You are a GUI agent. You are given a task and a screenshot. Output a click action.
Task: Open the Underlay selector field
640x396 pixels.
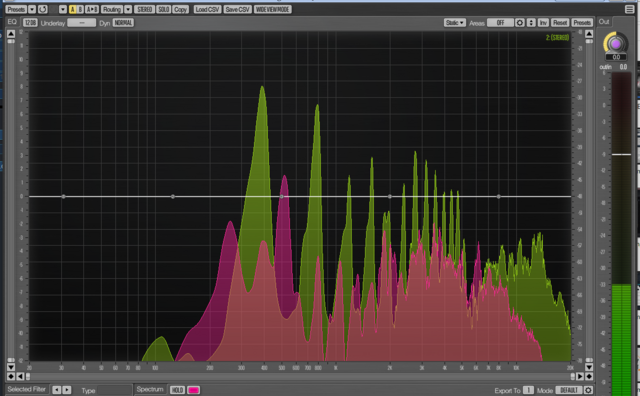coord(82,22)
